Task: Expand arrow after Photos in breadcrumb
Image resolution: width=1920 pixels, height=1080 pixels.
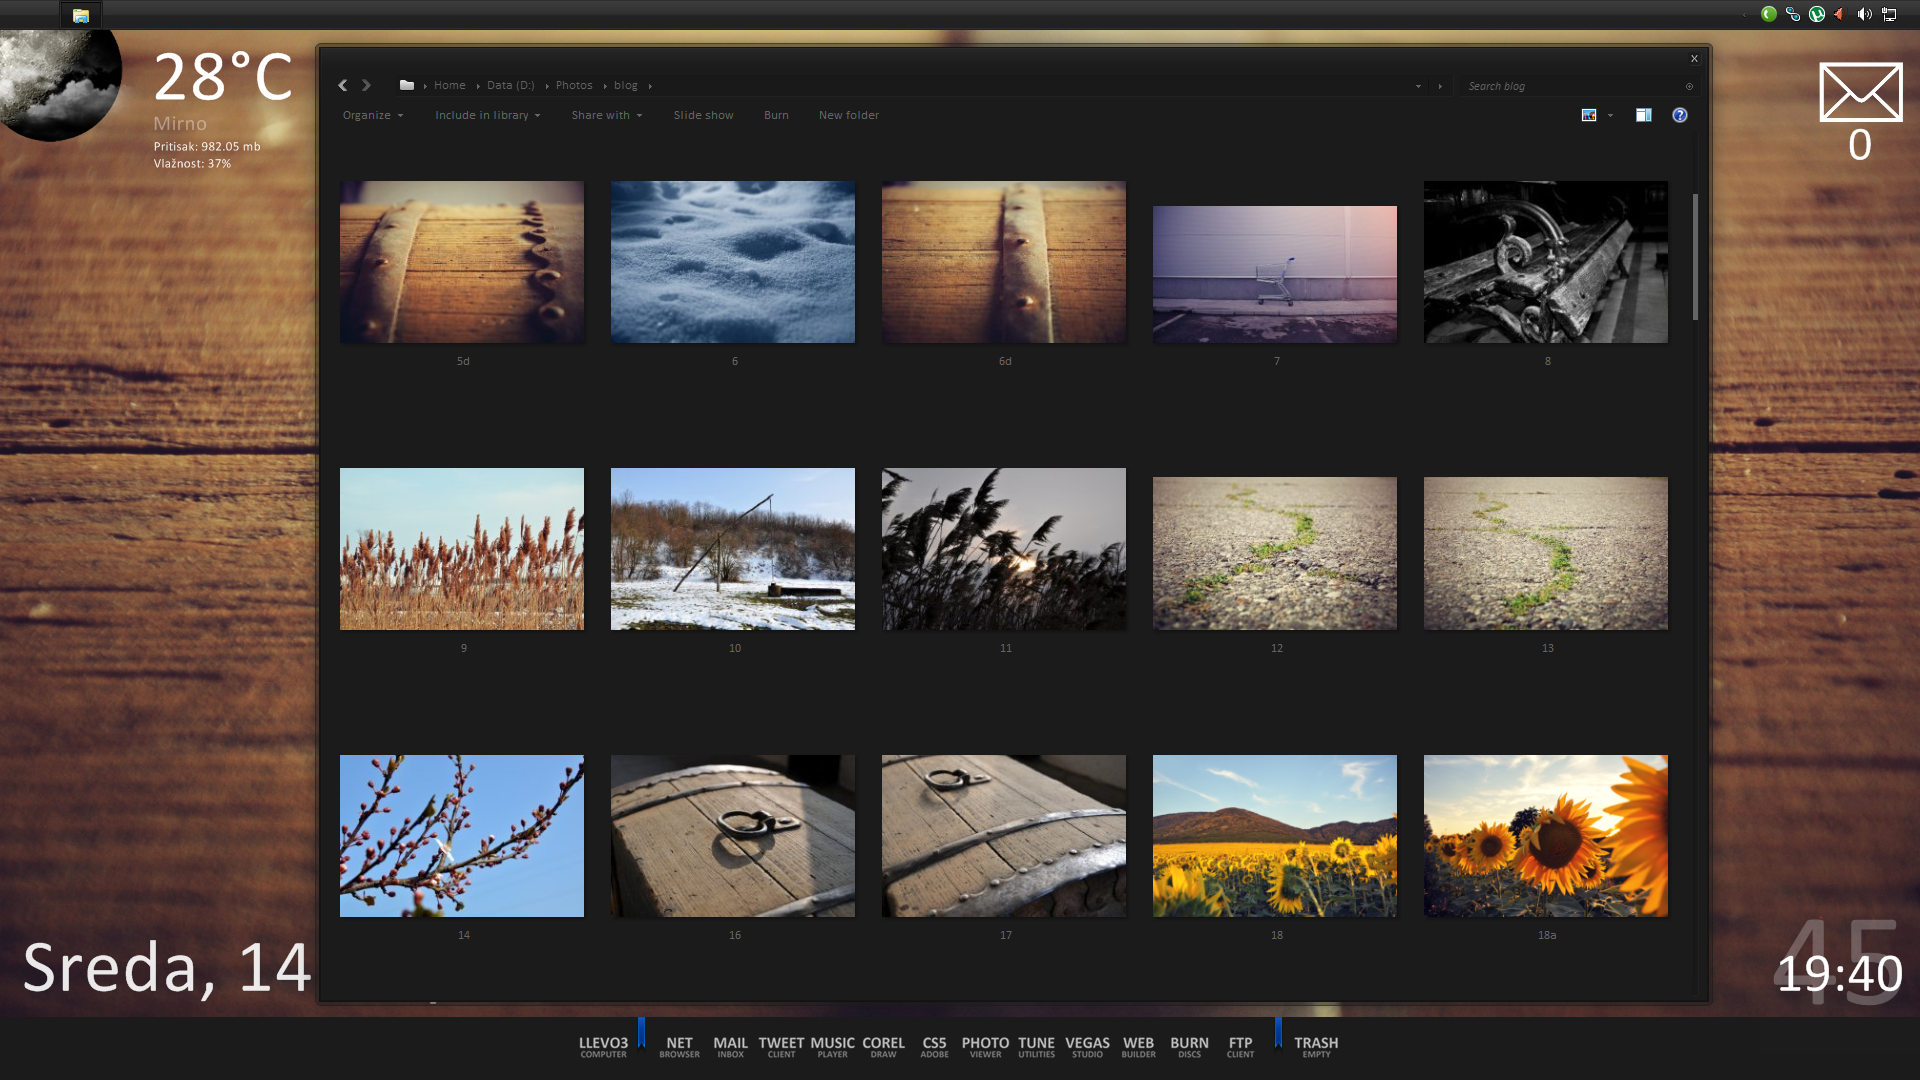Action: [x=605, y=86]
